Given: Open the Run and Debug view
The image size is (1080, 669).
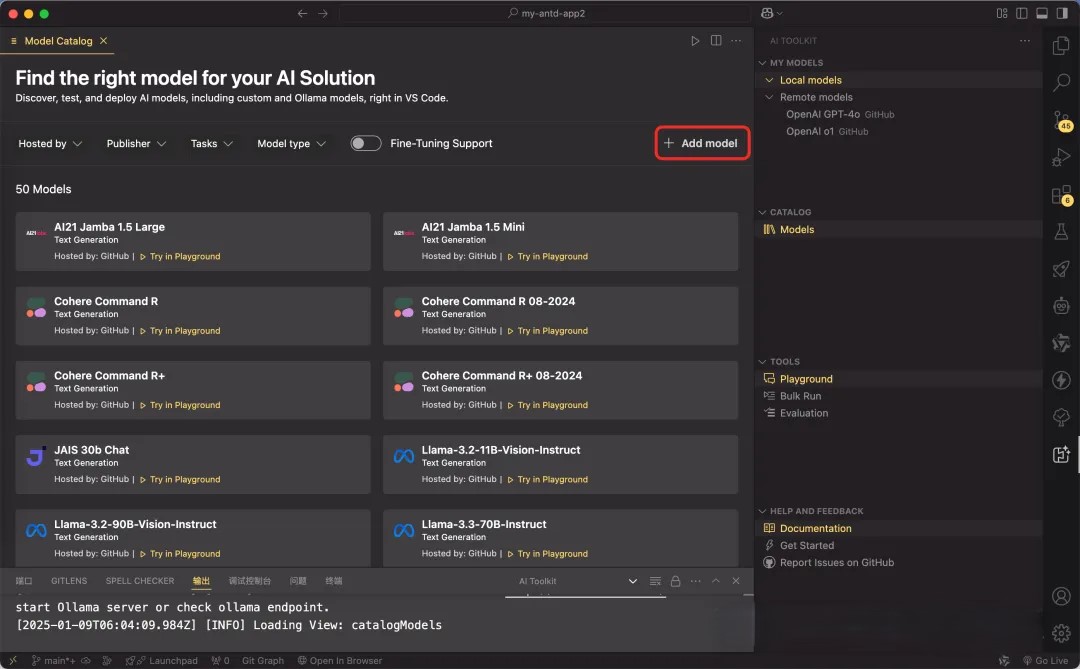Looking at the screenshot, I should (1061, 158).
